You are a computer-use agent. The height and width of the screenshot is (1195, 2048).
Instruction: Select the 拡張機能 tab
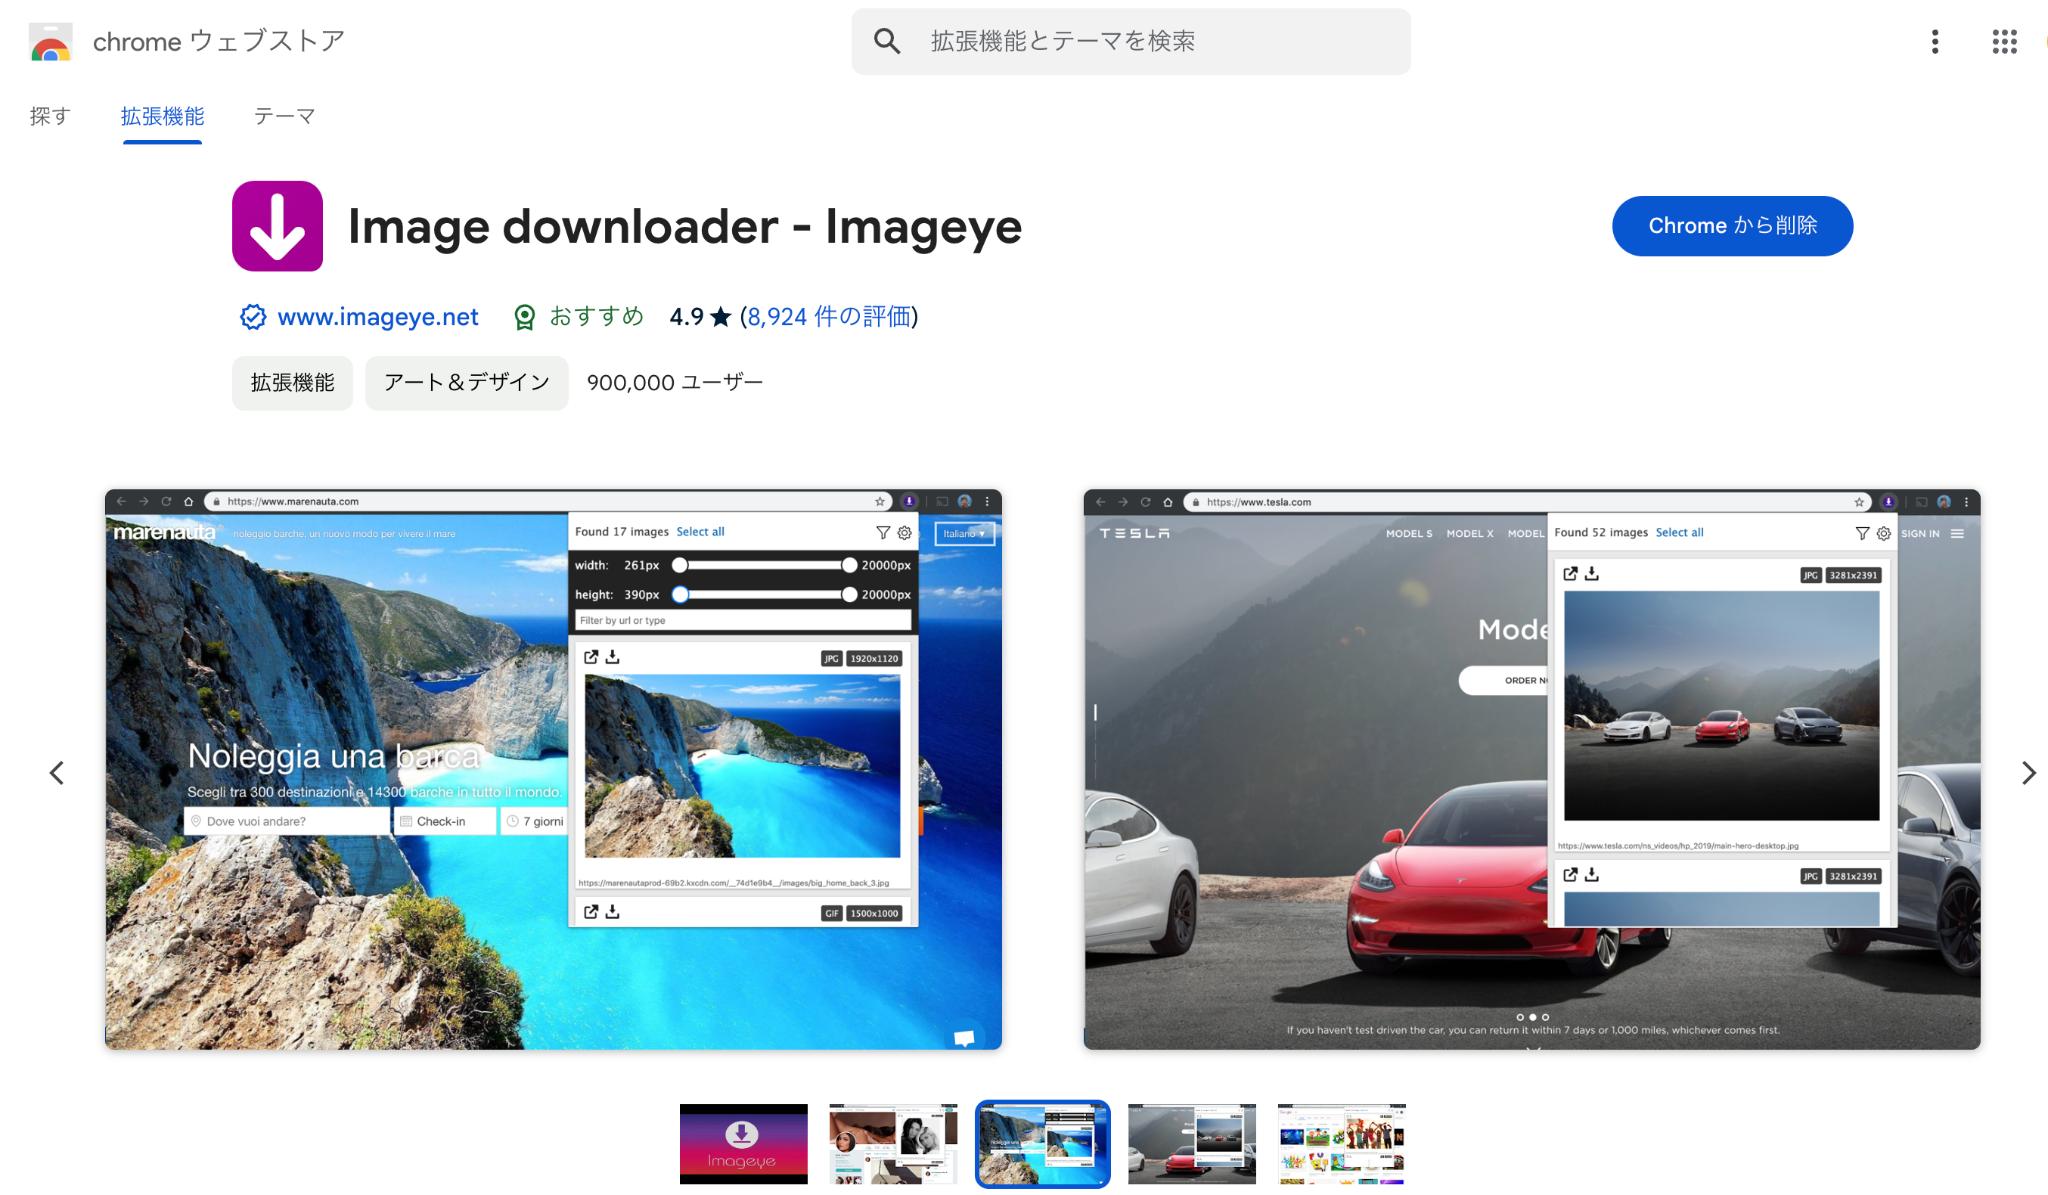[x=162, y=116]
